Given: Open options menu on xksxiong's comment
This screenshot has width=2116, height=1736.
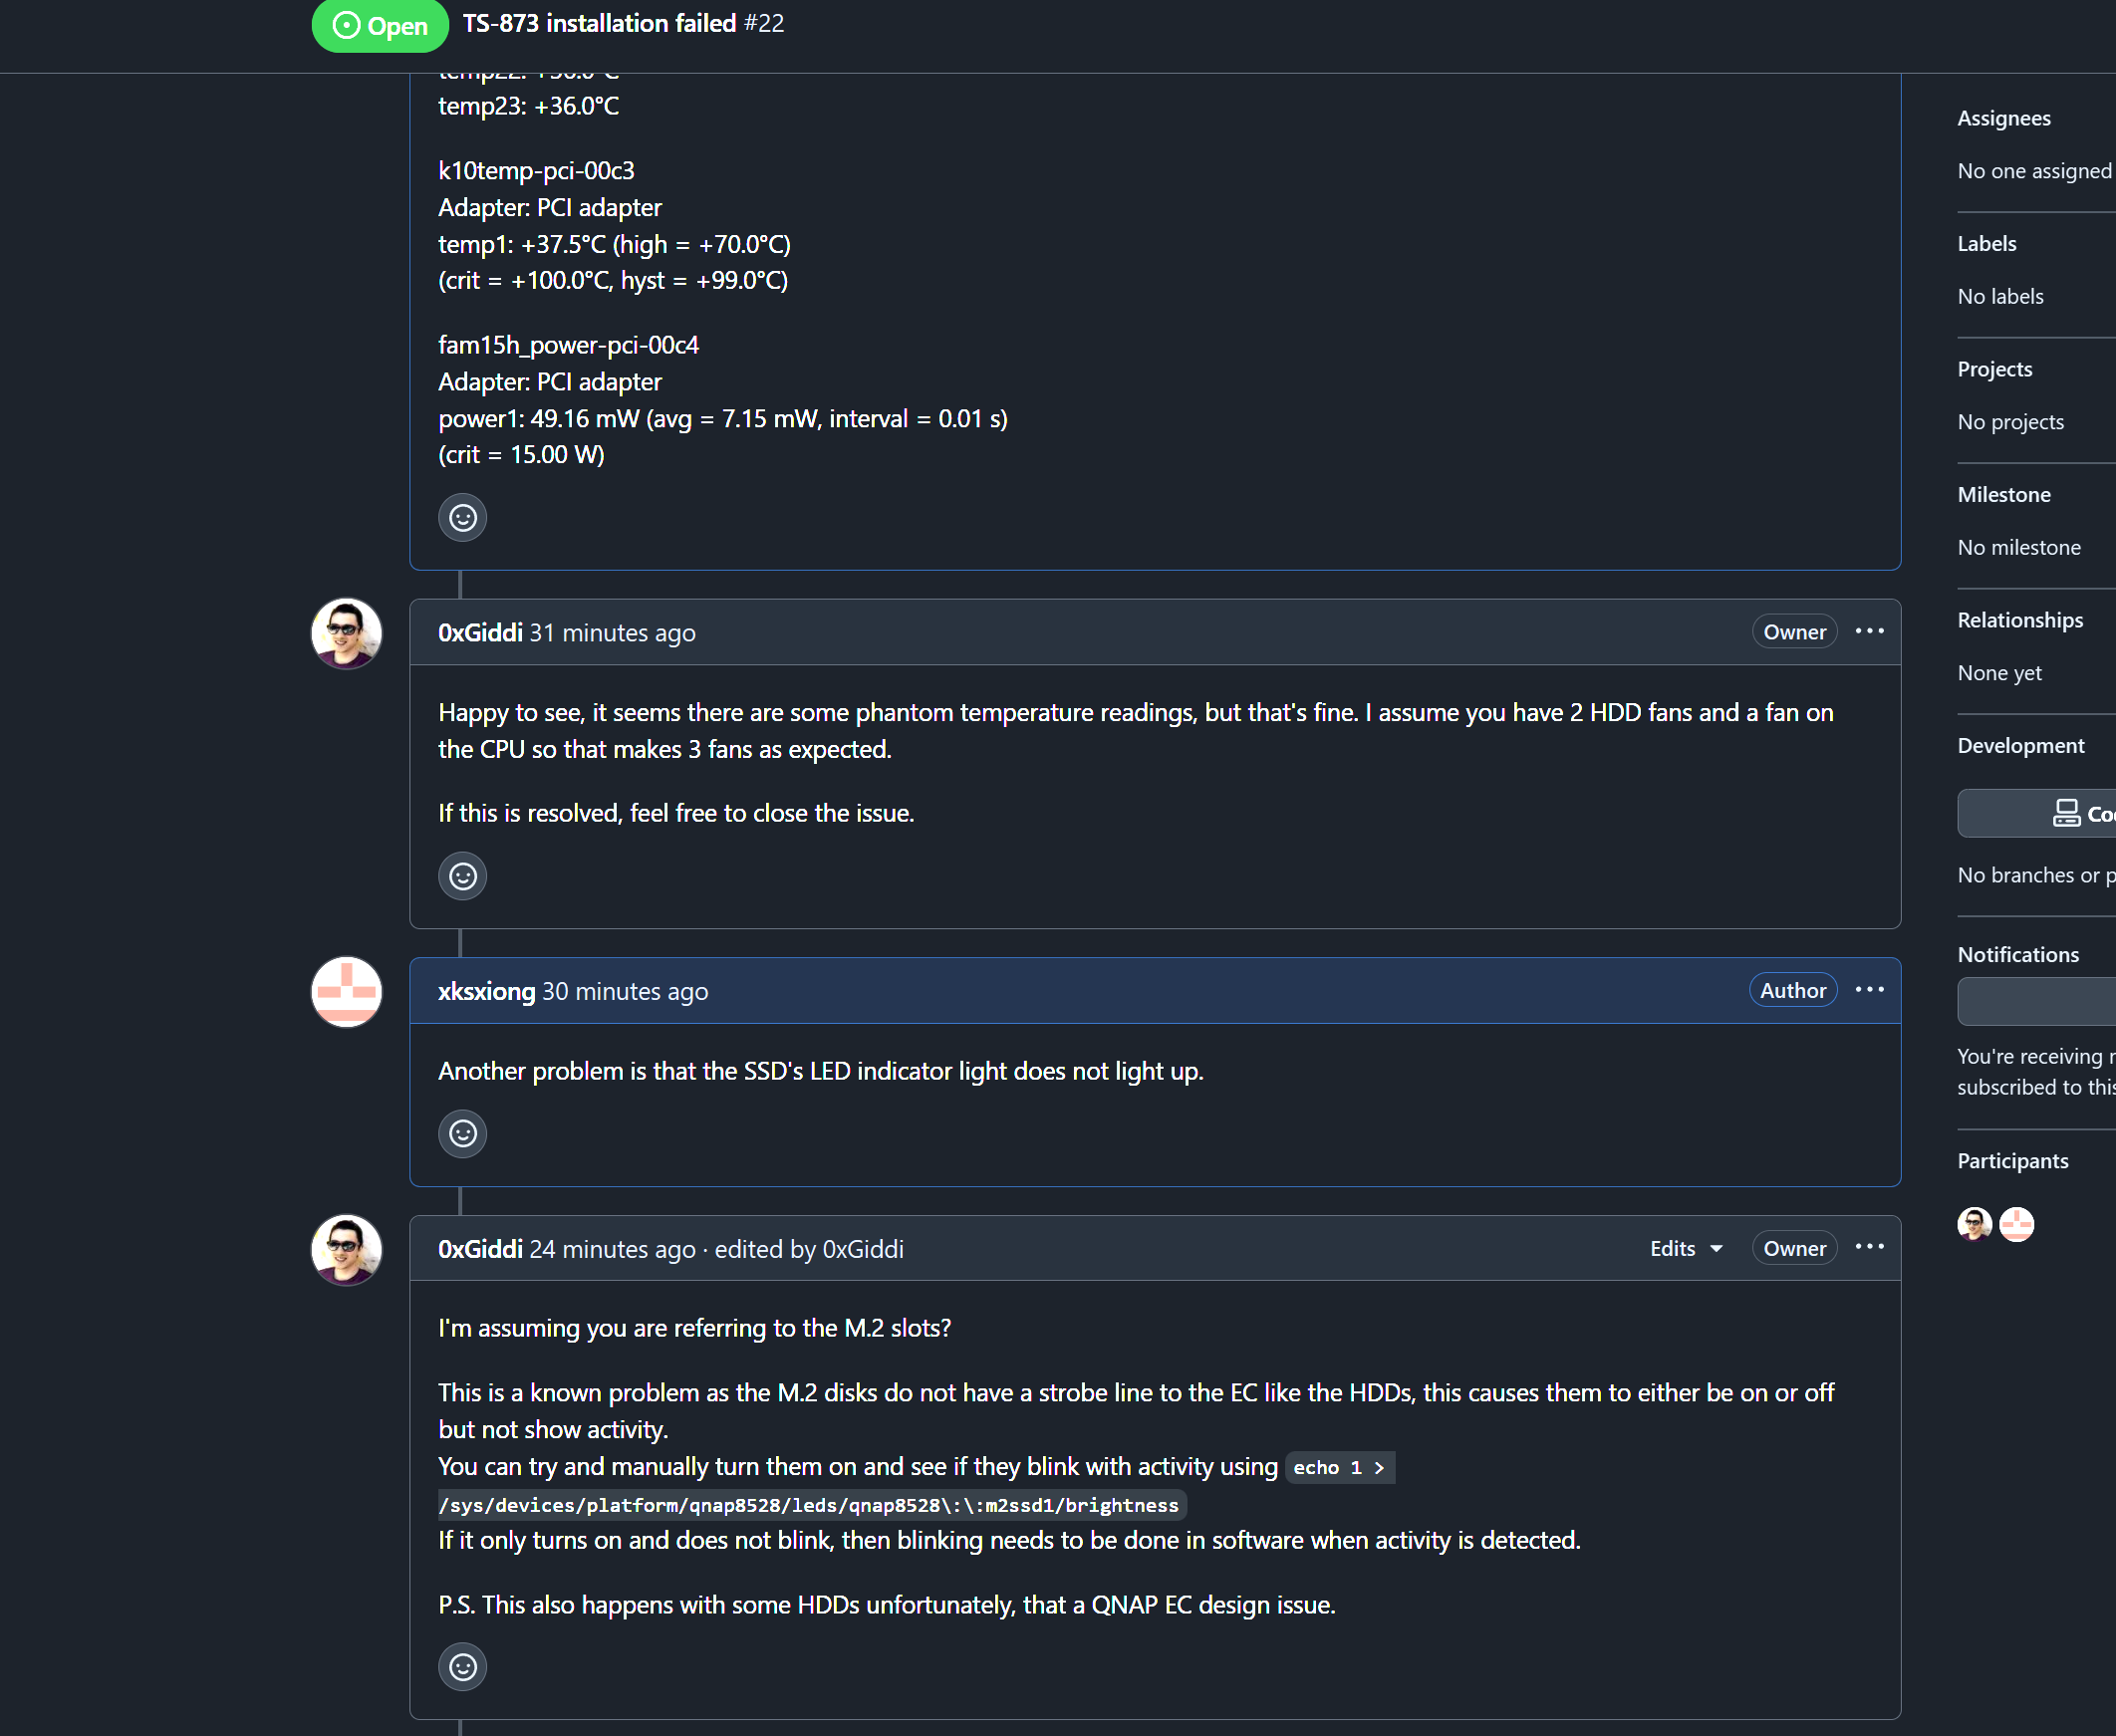Looking at the screenshot, I should tap(1869, 990).
